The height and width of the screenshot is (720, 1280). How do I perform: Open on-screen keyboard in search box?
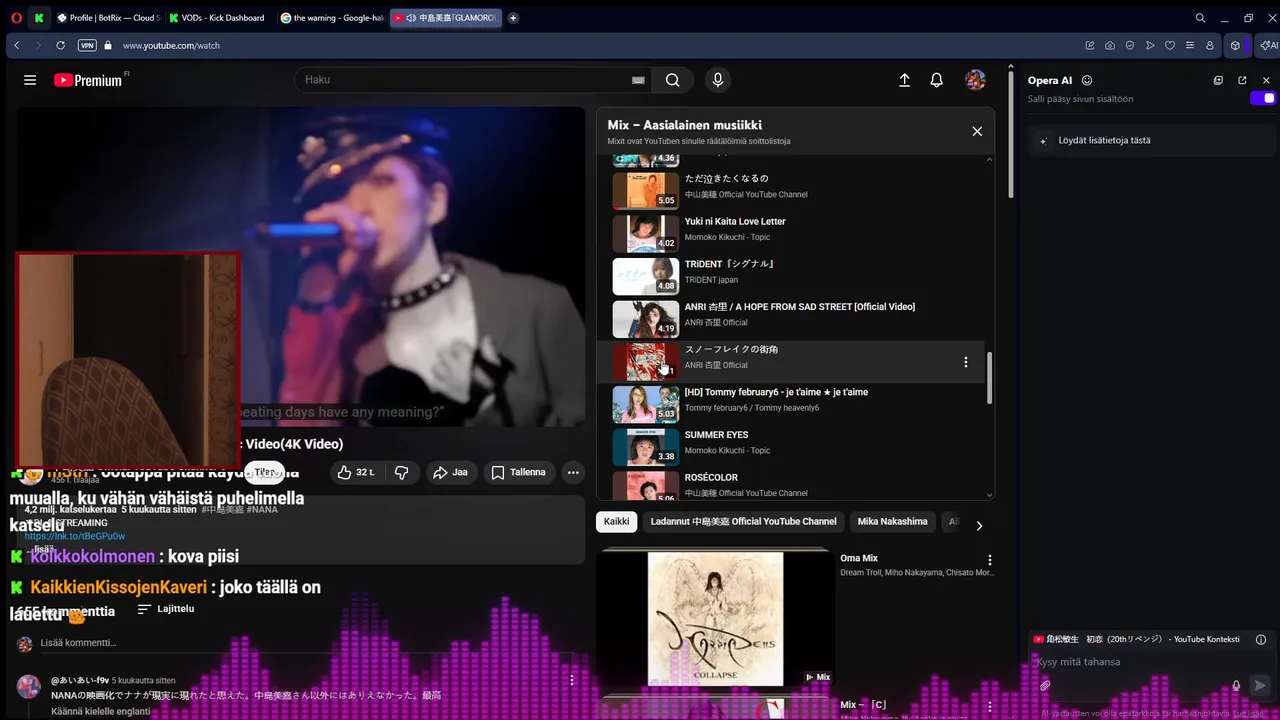click(638, 80)
